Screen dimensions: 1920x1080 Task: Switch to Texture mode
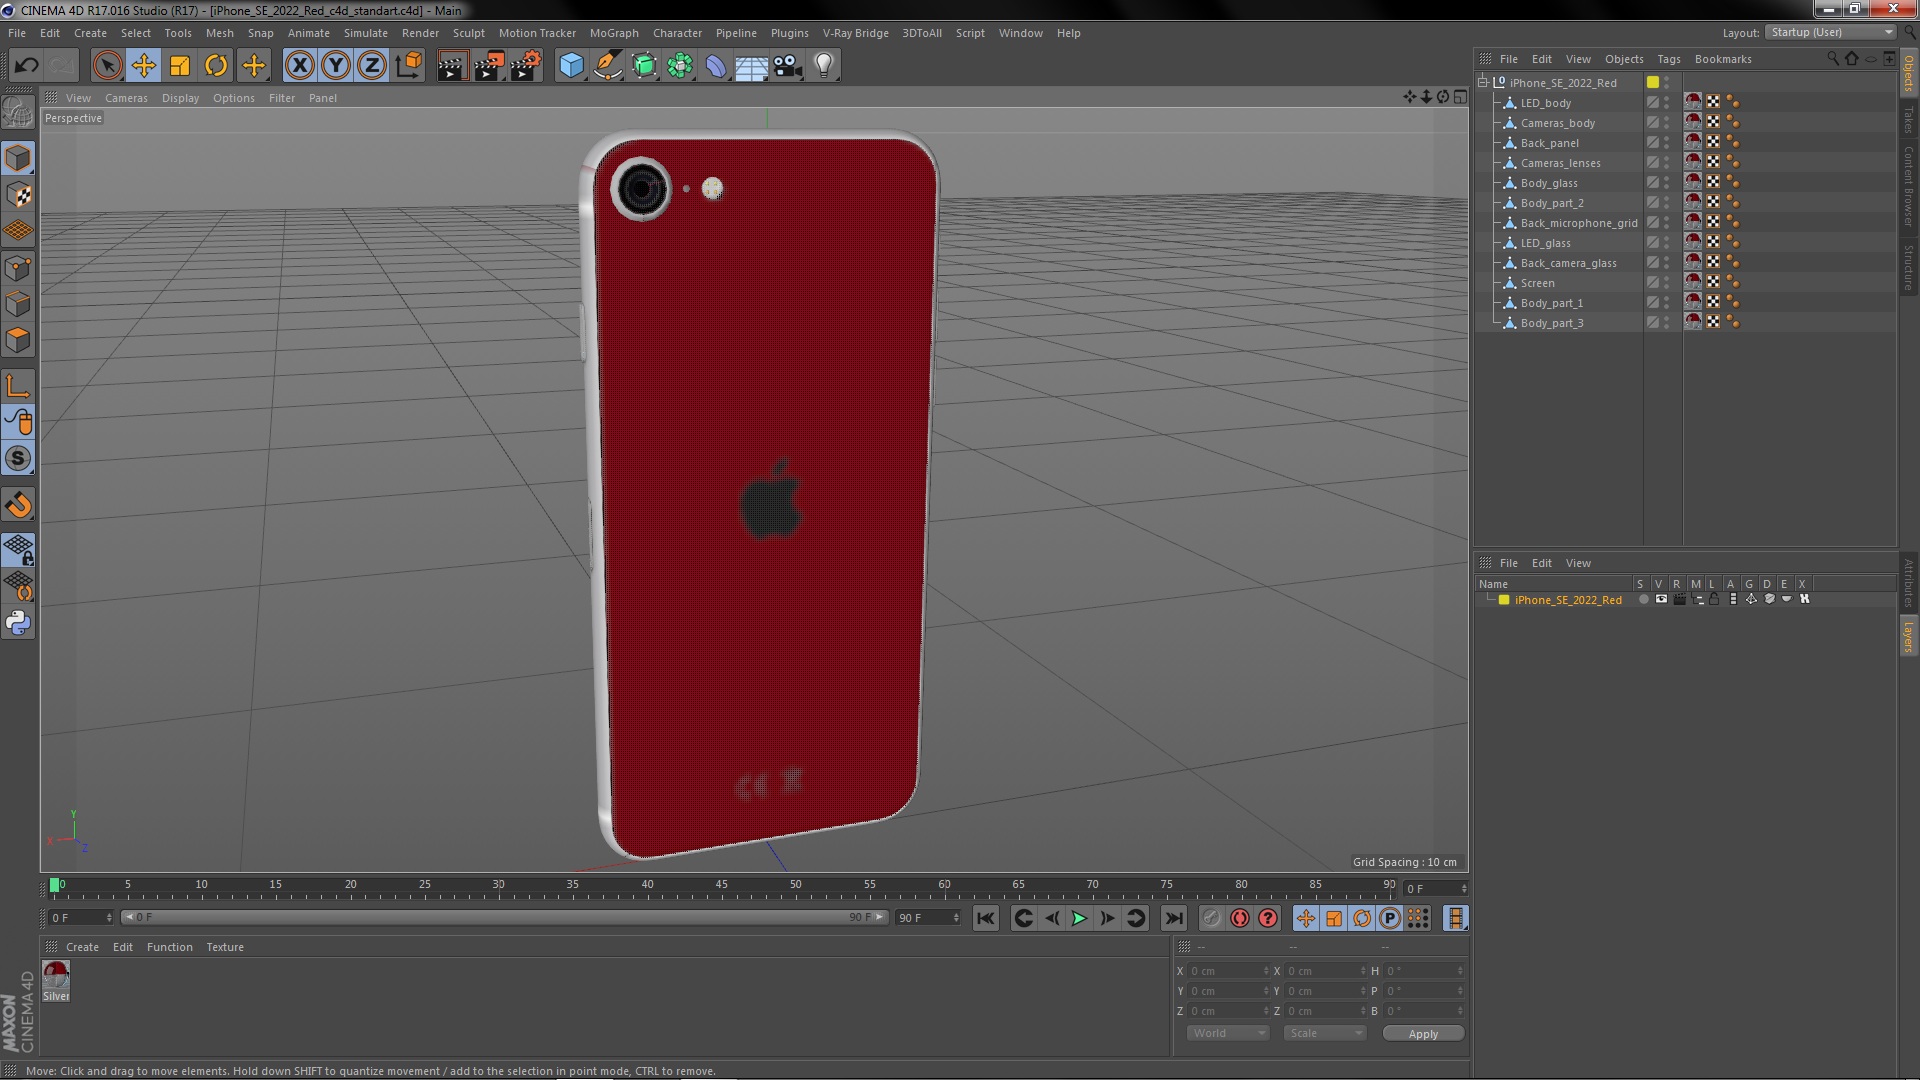[18, 194]
